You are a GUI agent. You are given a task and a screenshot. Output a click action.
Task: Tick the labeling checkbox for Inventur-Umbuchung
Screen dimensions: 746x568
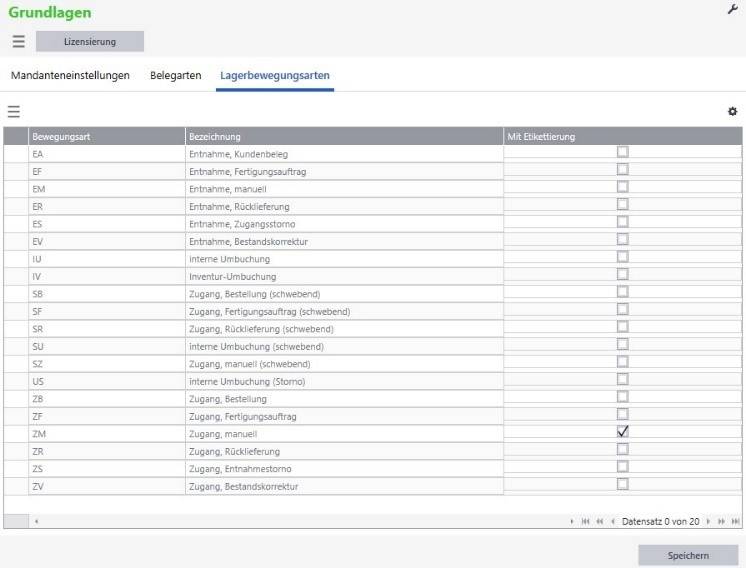(x=623, y=274)
